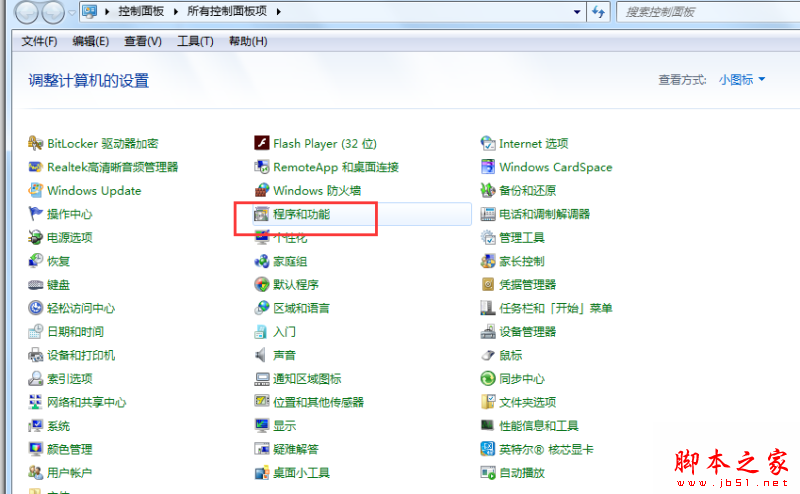Open the 索引选项 link
The image size is (800, 494).
pos(70,379)
